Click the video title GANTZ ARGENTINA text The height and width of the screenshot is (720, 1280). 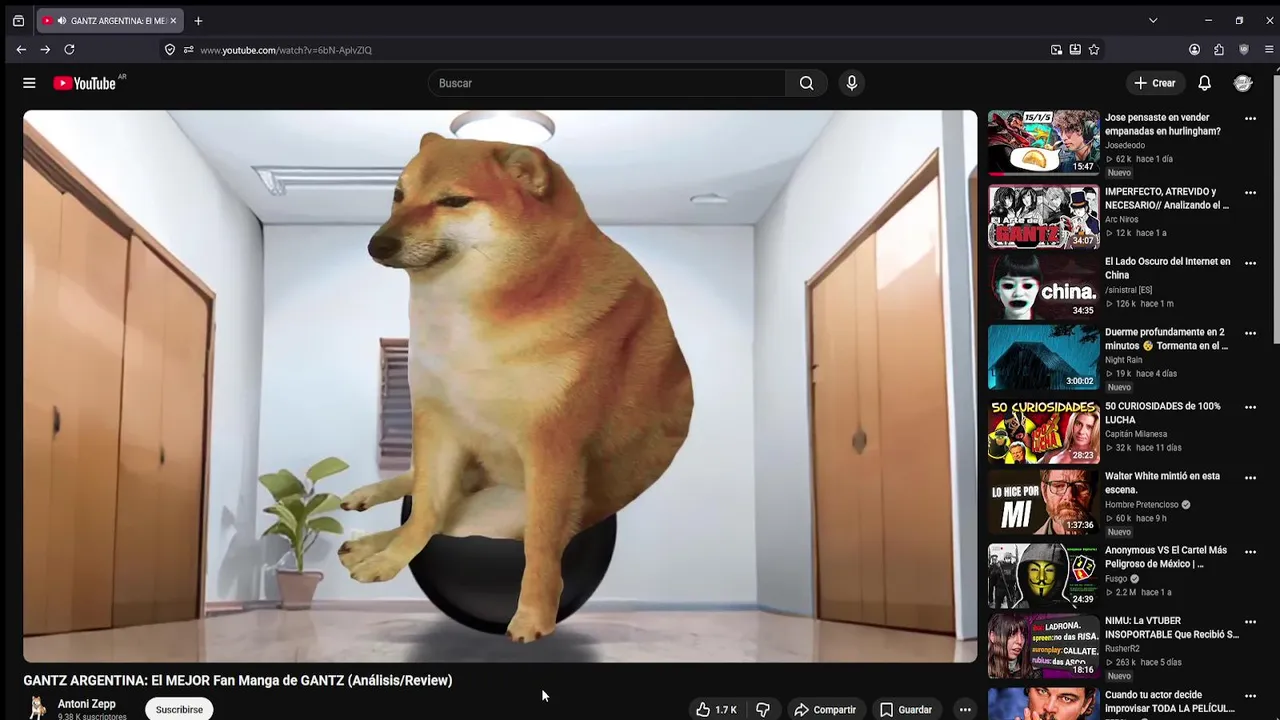238,680
